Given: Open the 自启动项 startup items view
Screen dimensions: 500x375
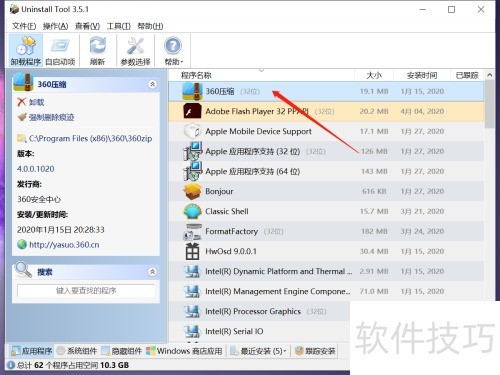Looking at the screenshot, I should [x=60, y=50].
